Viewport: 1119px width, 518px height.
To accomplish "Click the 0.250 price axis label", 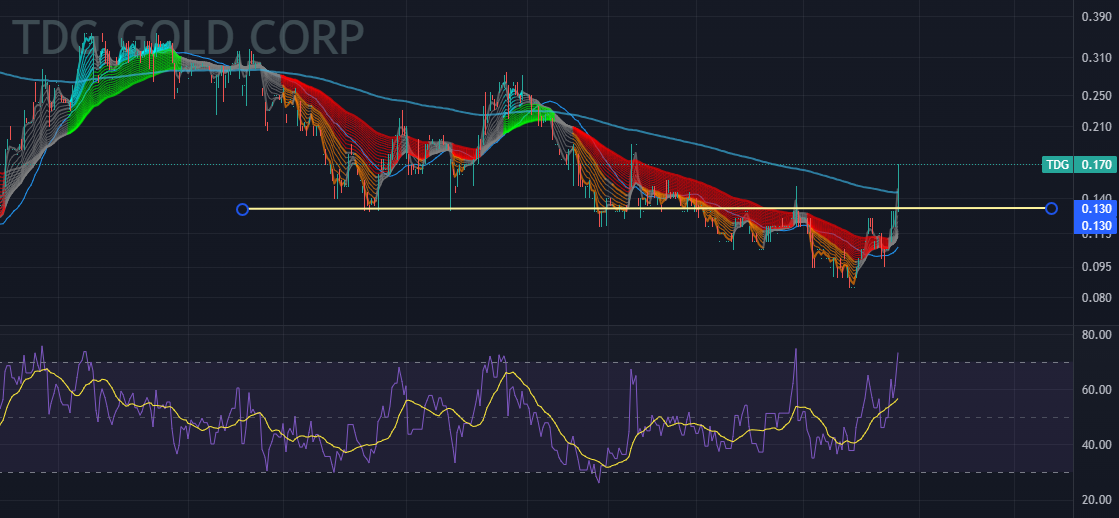I will (x=1096, y=96).
